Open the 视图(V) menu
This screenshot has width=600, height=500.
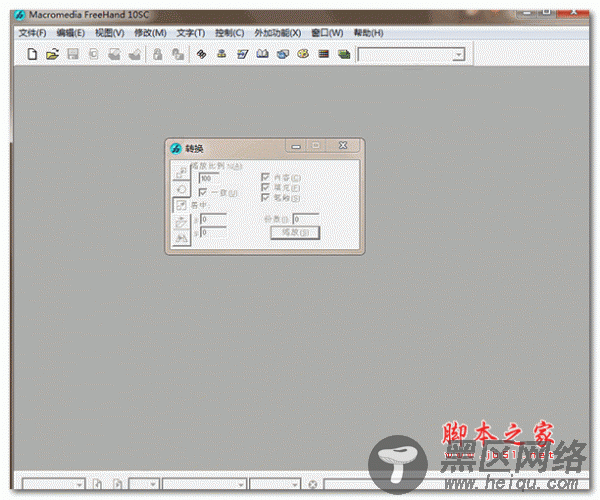point(110,33)
